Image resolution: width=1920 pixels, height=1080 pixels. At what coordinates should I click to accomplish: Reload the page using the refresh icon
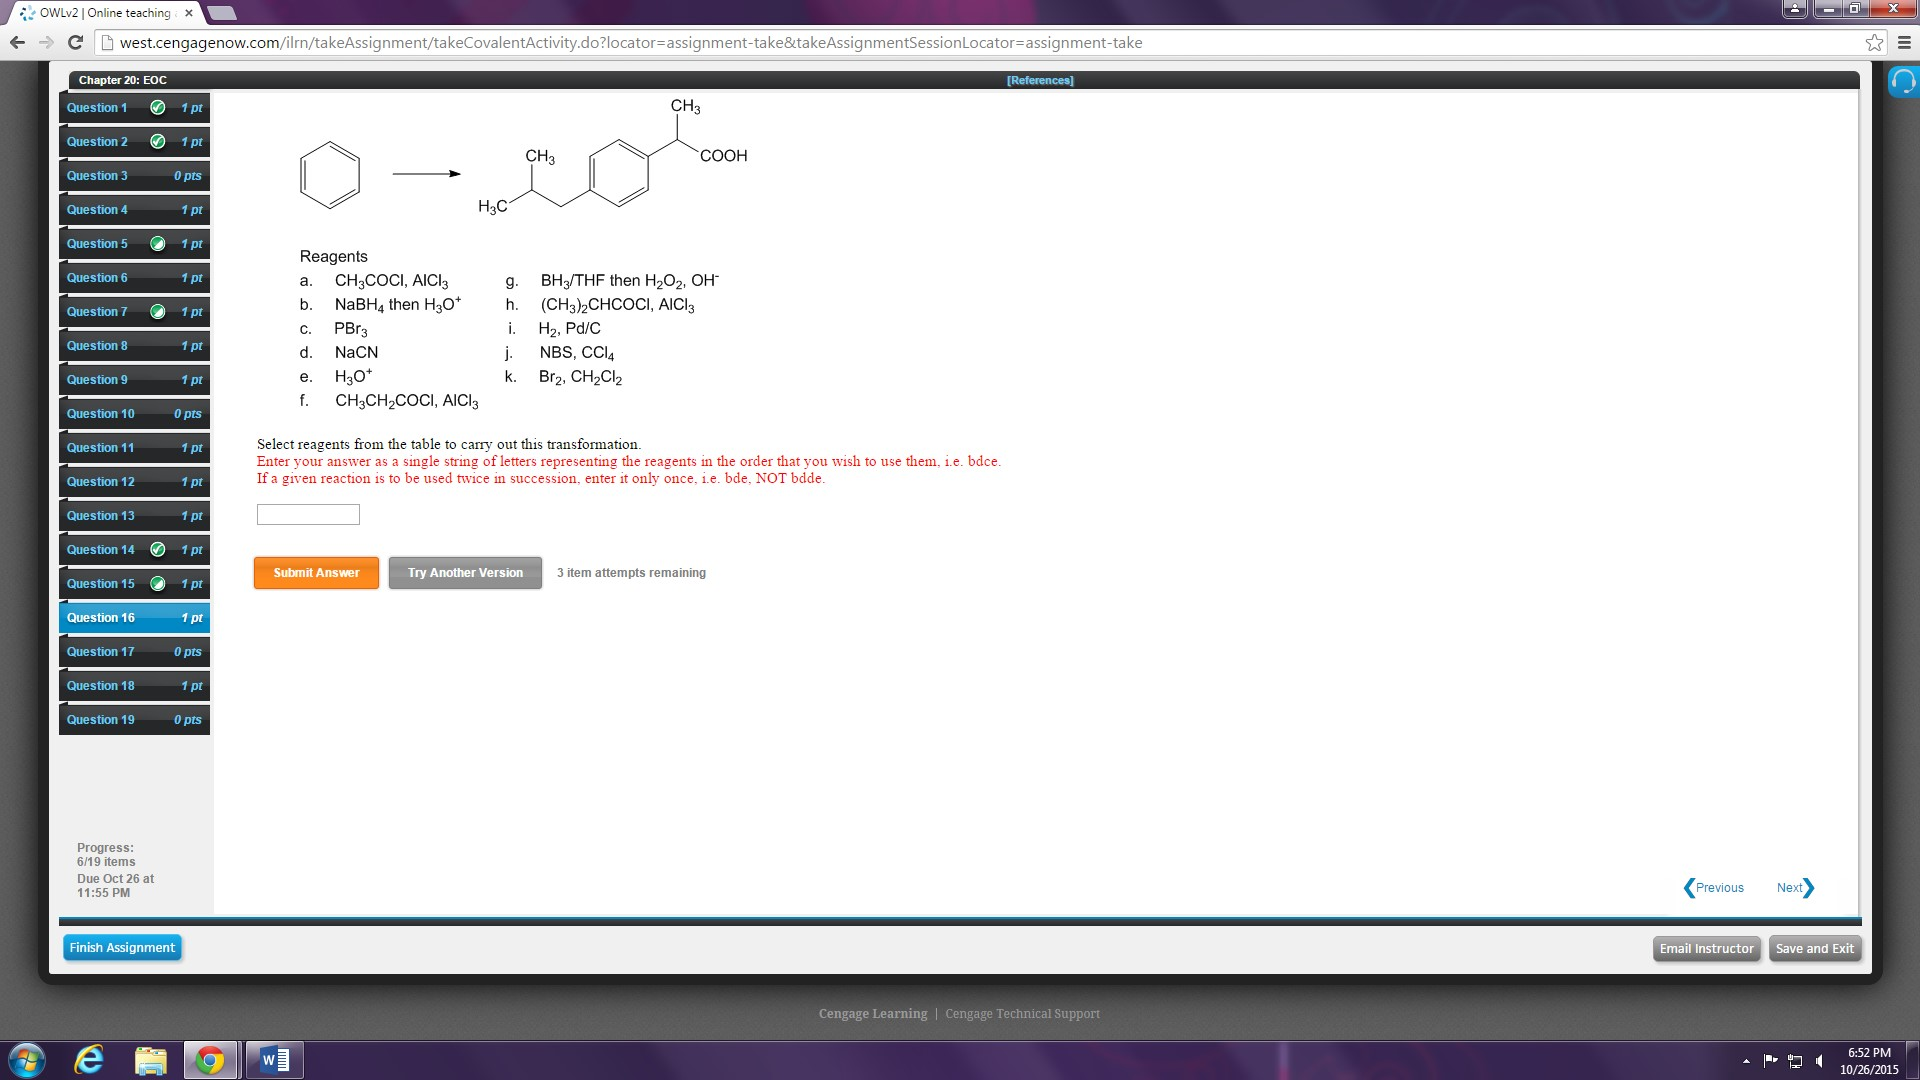[75, 42]
